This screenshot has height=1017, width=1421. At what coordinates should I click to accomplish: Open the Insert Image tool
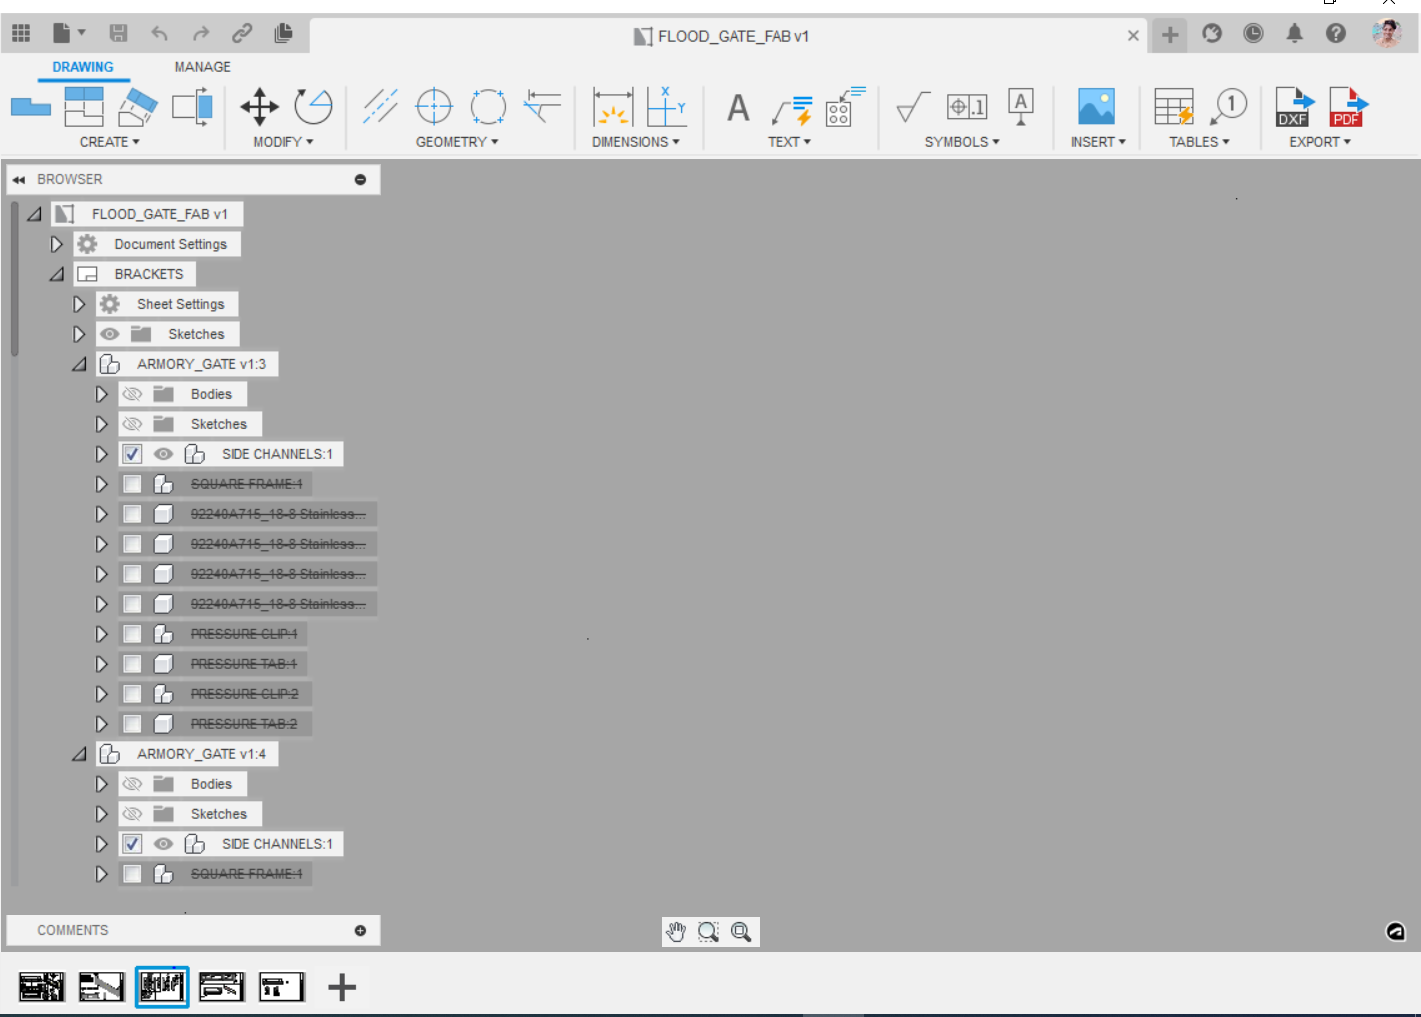(1096, 107)
